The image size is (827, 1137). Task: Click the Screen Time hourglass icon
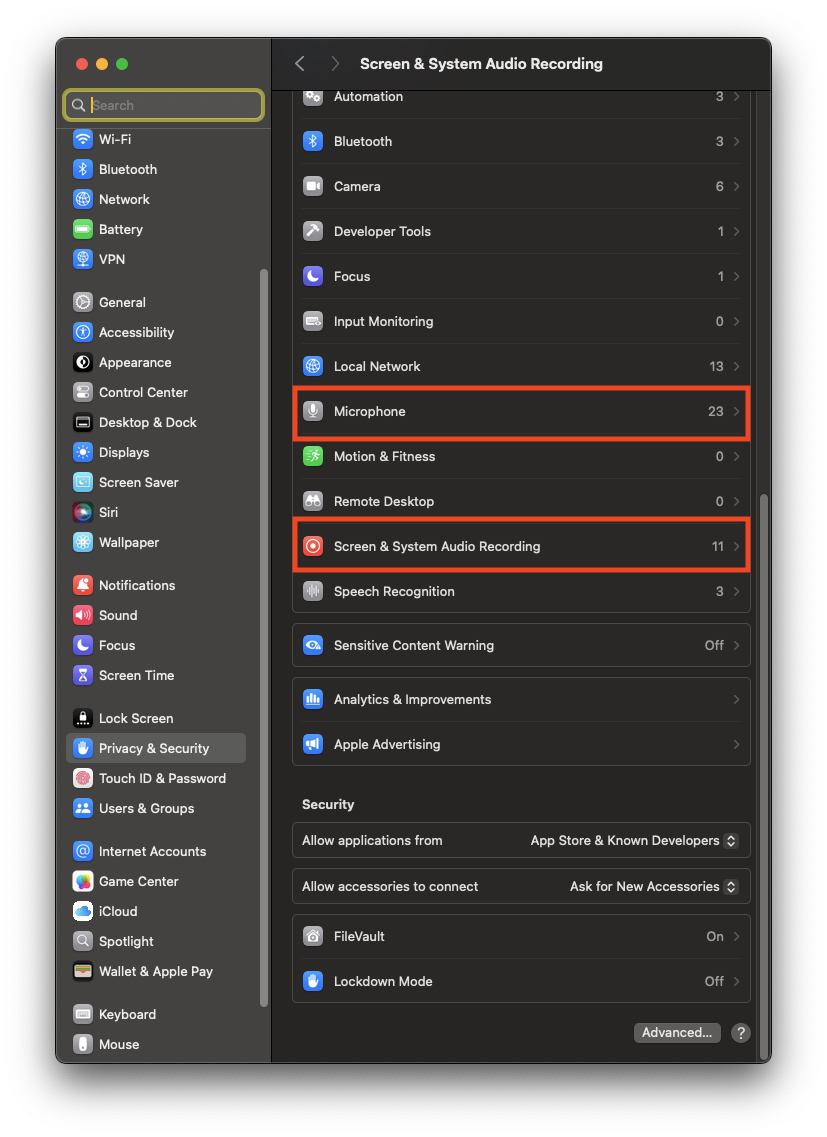83,675
